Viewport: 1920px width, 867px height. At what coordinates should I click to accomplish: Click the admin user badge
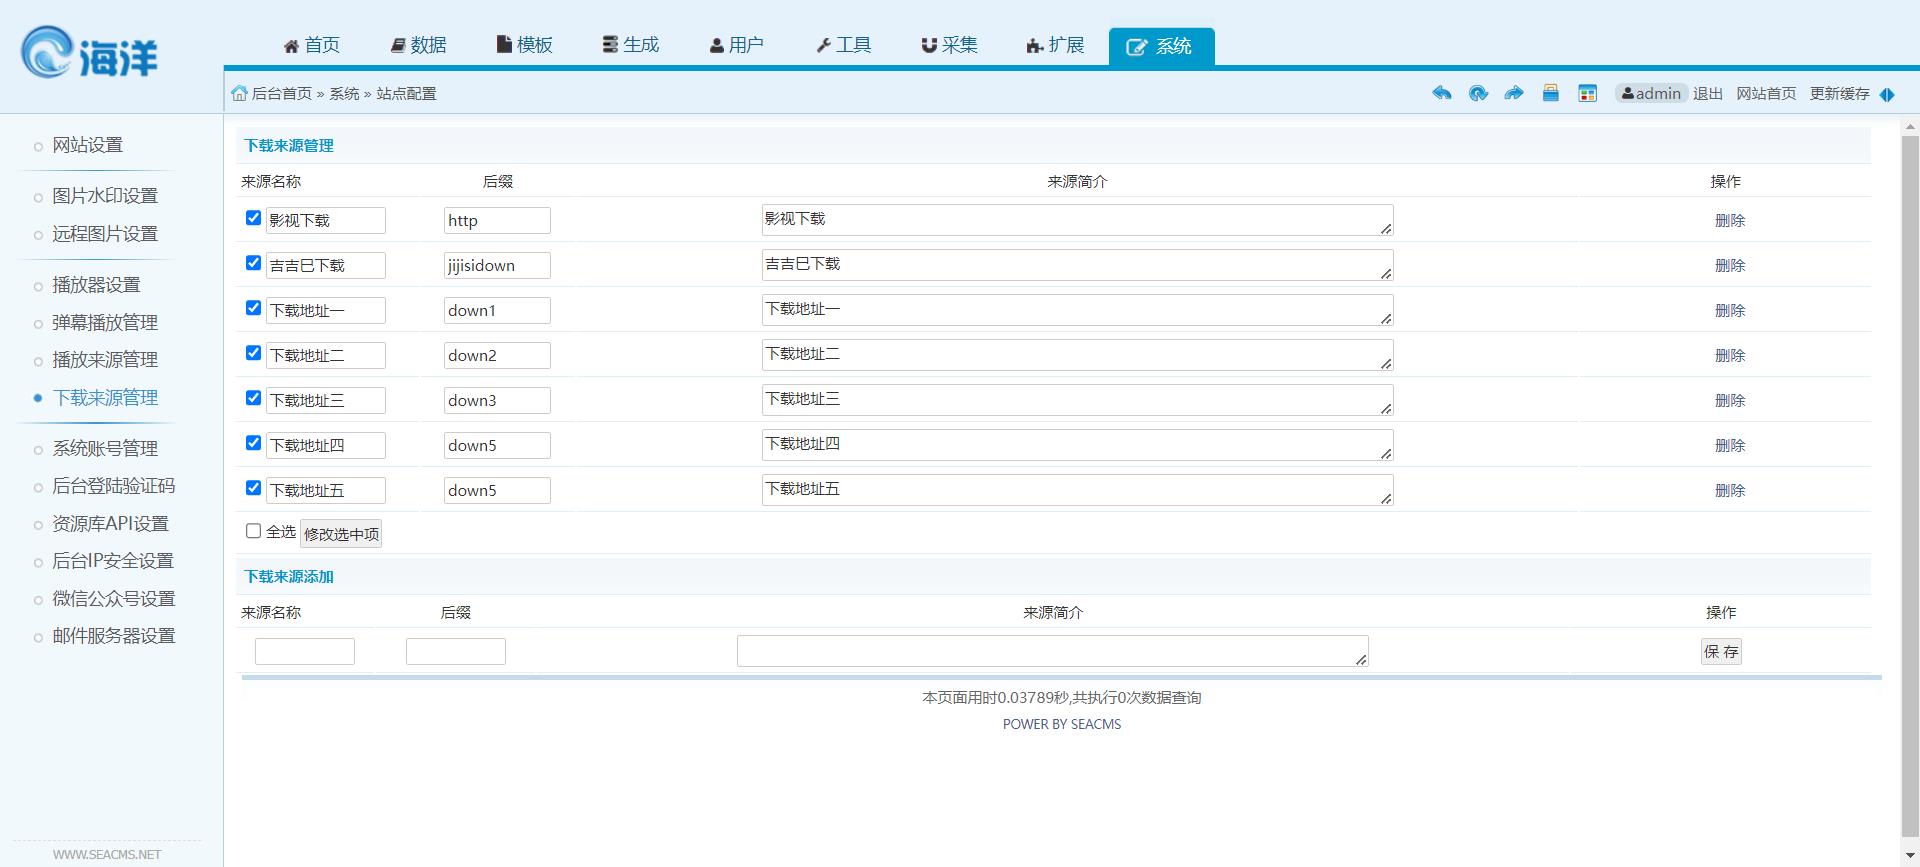1651,93
